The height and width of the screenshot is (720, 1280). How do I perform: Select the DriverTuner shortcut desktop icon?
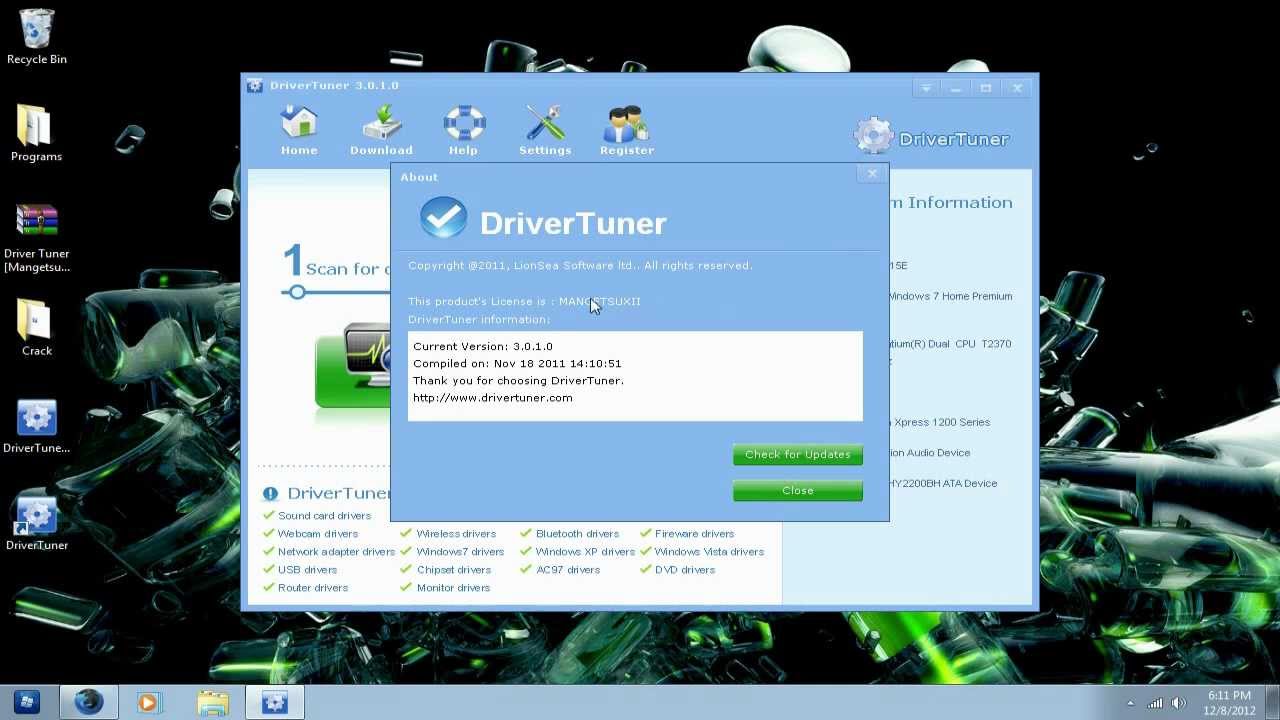tap(36, 523)
